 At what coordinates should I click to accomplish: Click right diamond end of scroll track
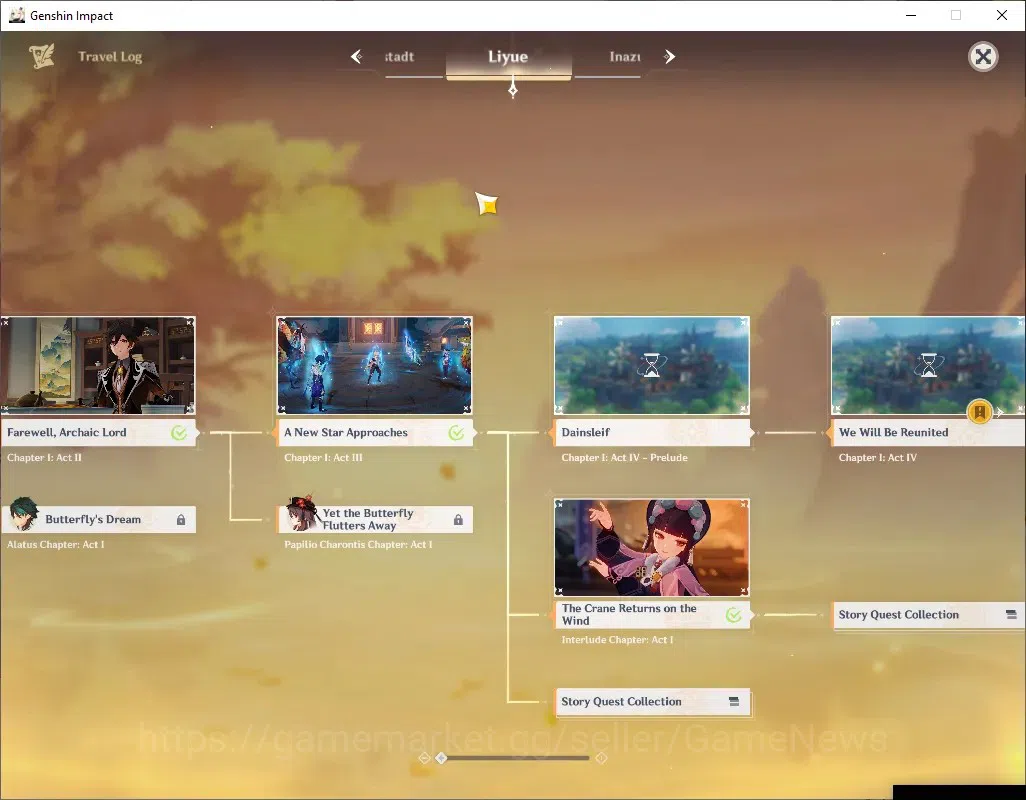601,758
